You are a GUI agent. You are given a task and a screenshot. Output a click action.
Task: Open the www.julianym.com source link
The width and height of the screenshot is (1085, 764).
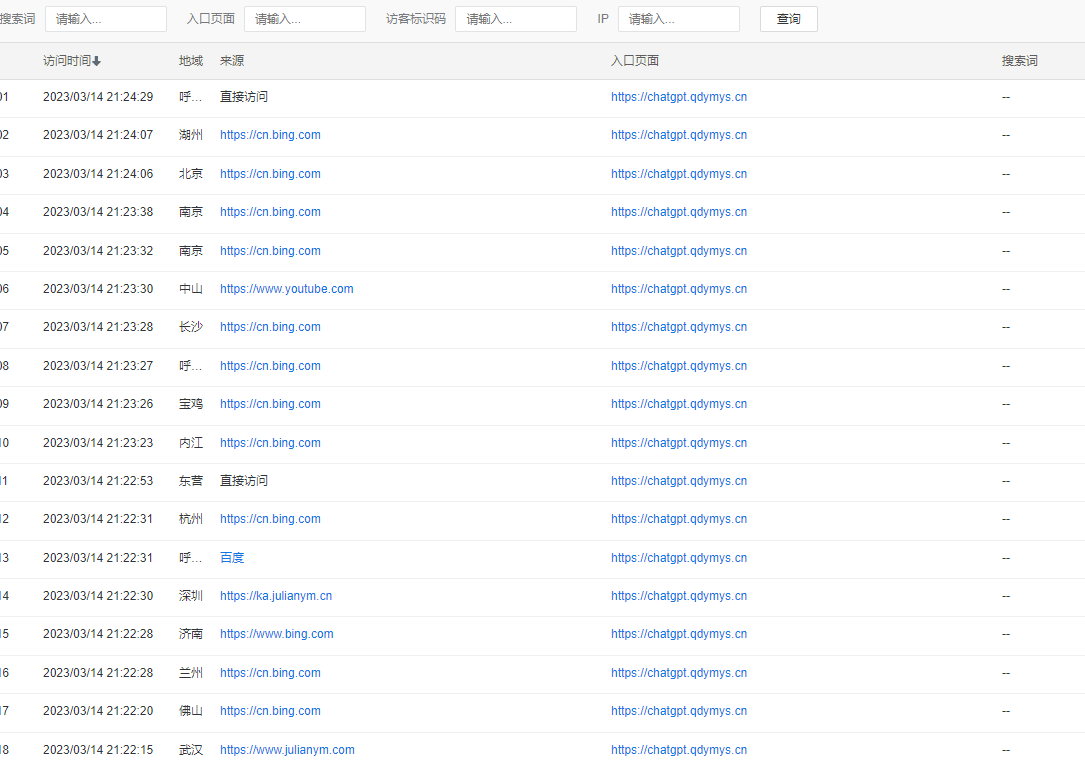click(287, 749)
